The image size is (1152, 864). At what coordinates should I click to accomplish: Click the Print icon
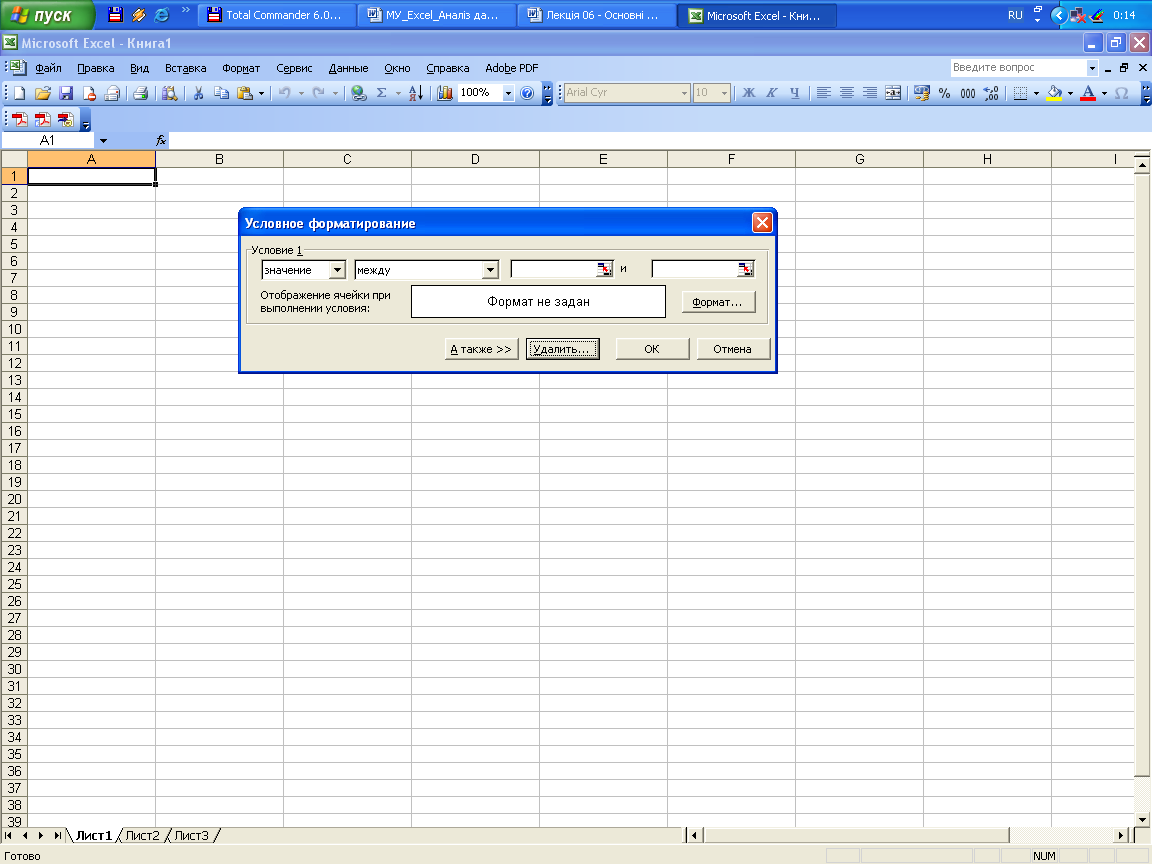coord(141,93)
